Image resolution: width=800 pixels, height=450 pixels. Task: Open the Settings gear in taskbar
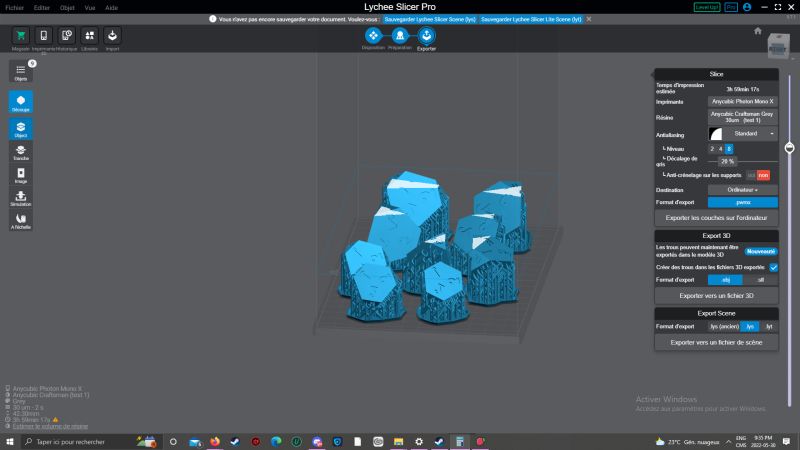(419, 442)
